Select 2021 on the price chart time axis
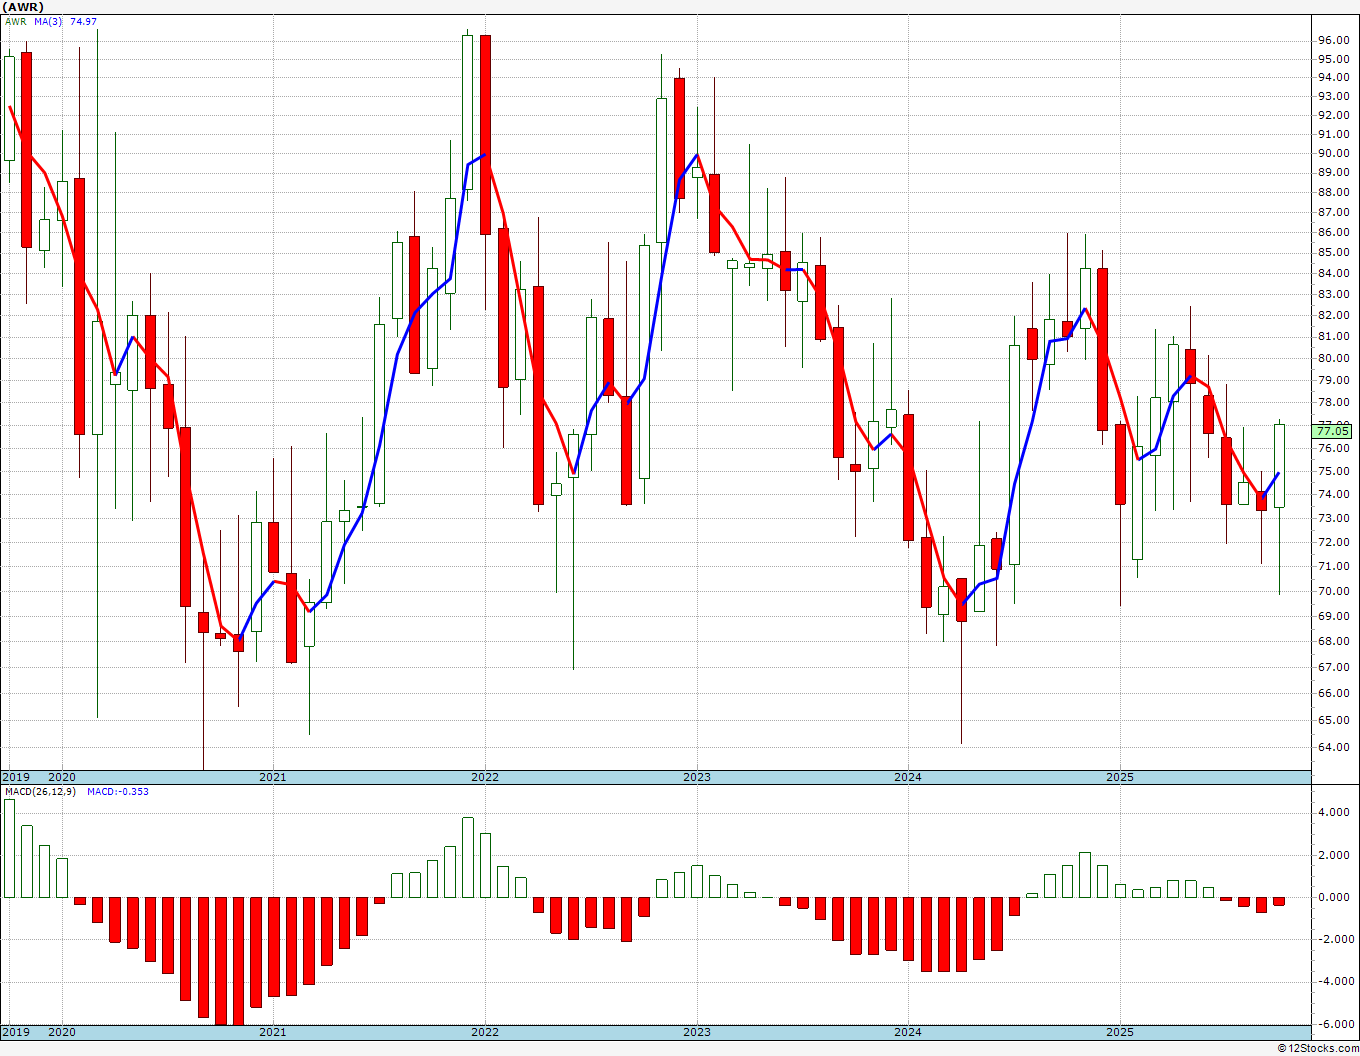Viewport: 1360px width, 1056px height. [x=273, y=777]
